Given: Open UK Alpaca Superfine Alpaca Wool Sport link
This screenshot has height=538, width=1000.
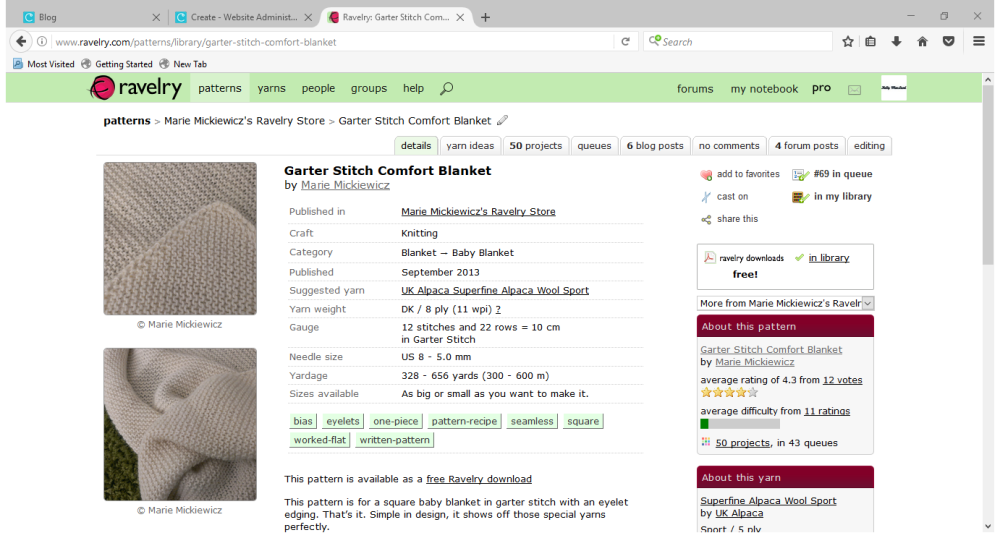Looking at the screenshot, I should [x=495, y=290].
